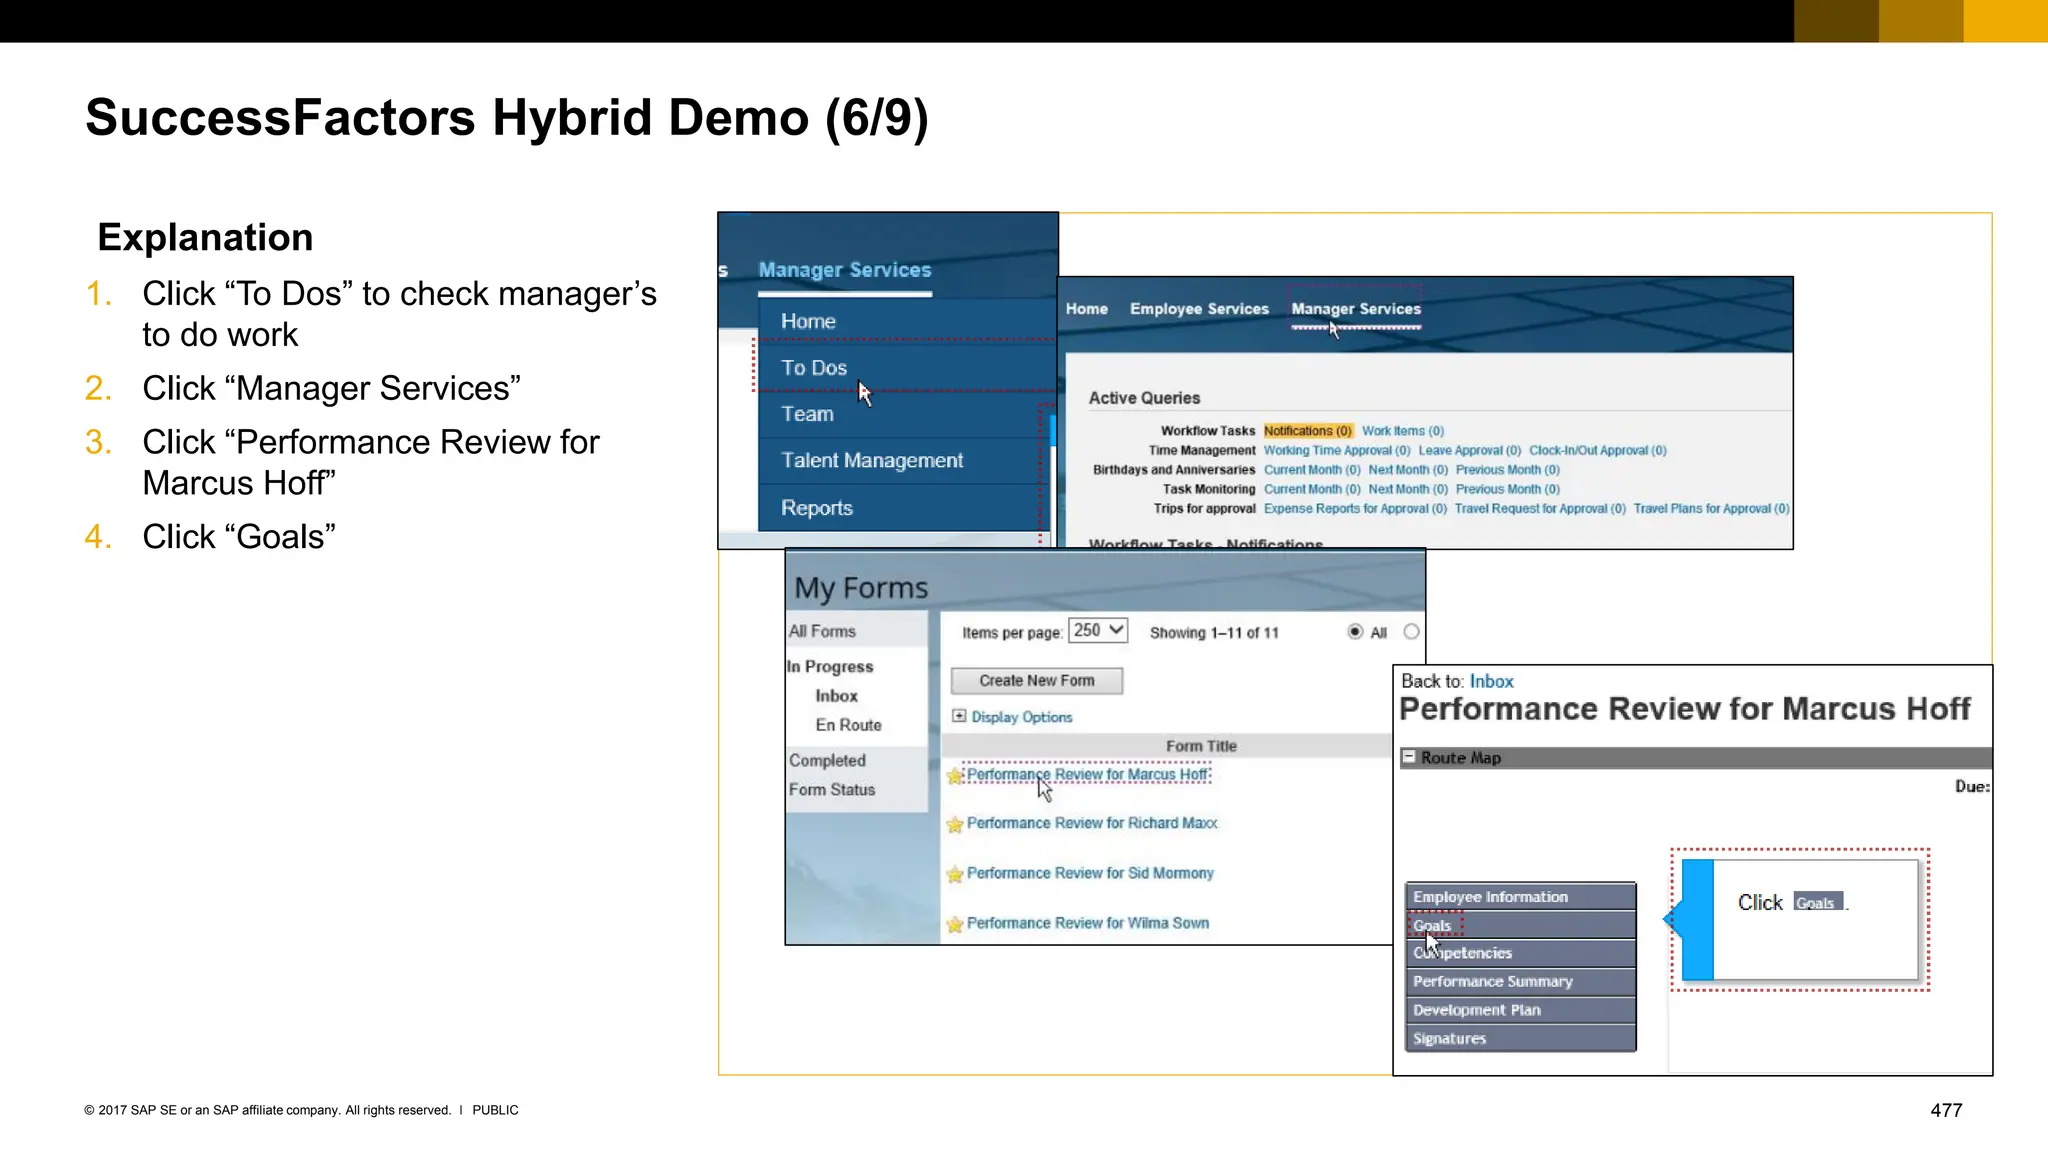This screenshot has width=2048, height=1152.
Task: Click In Progress heading in sidebar
Action: 830,666
